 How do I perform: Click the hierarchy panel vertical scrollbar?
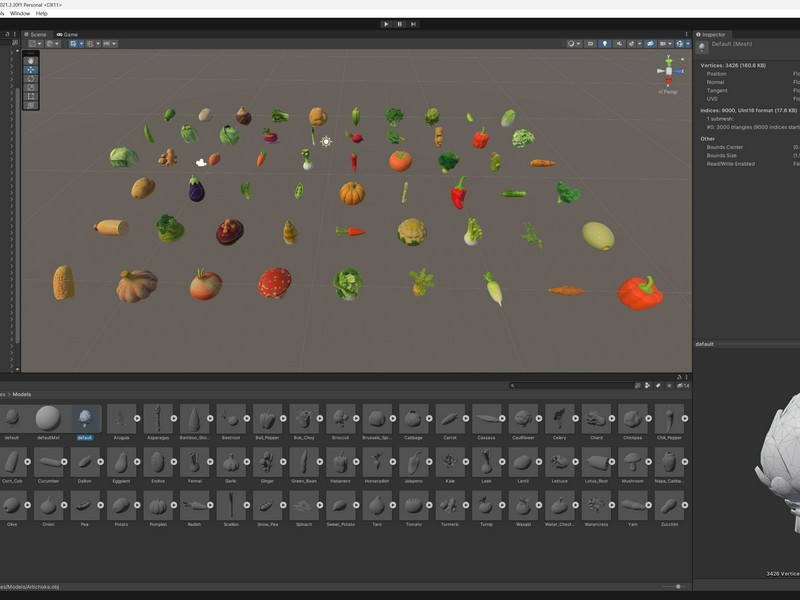click(18, 214)
